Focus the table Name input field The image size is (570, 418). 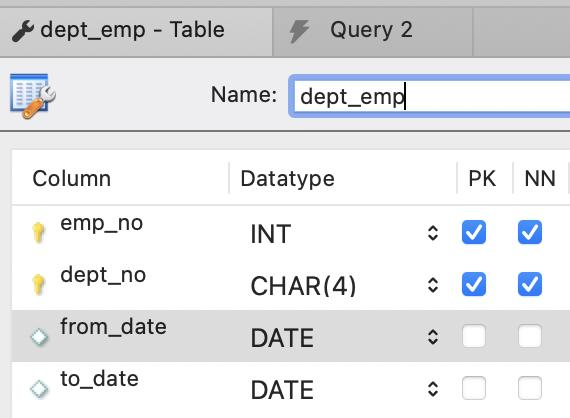[430, 96]
